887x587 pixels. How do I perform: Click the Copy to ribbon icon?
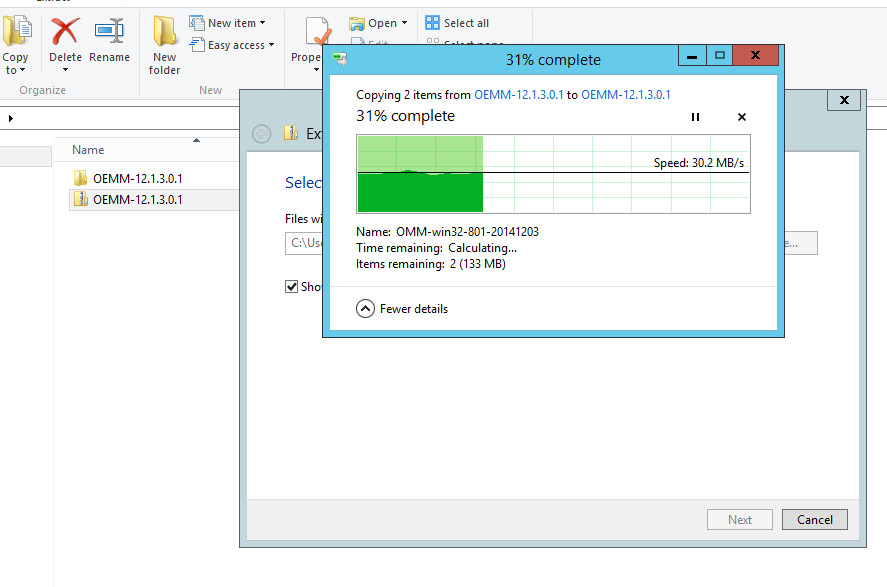[17, 31]
